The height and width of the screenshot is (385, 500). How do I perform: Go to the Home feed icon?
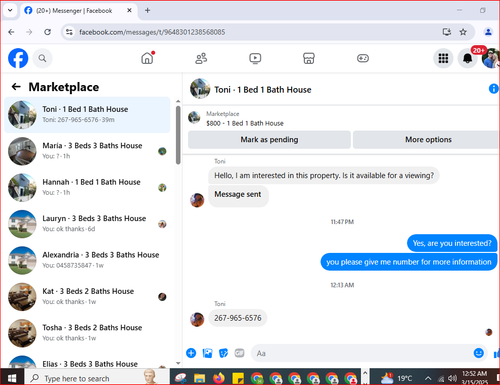pos(147,58)
